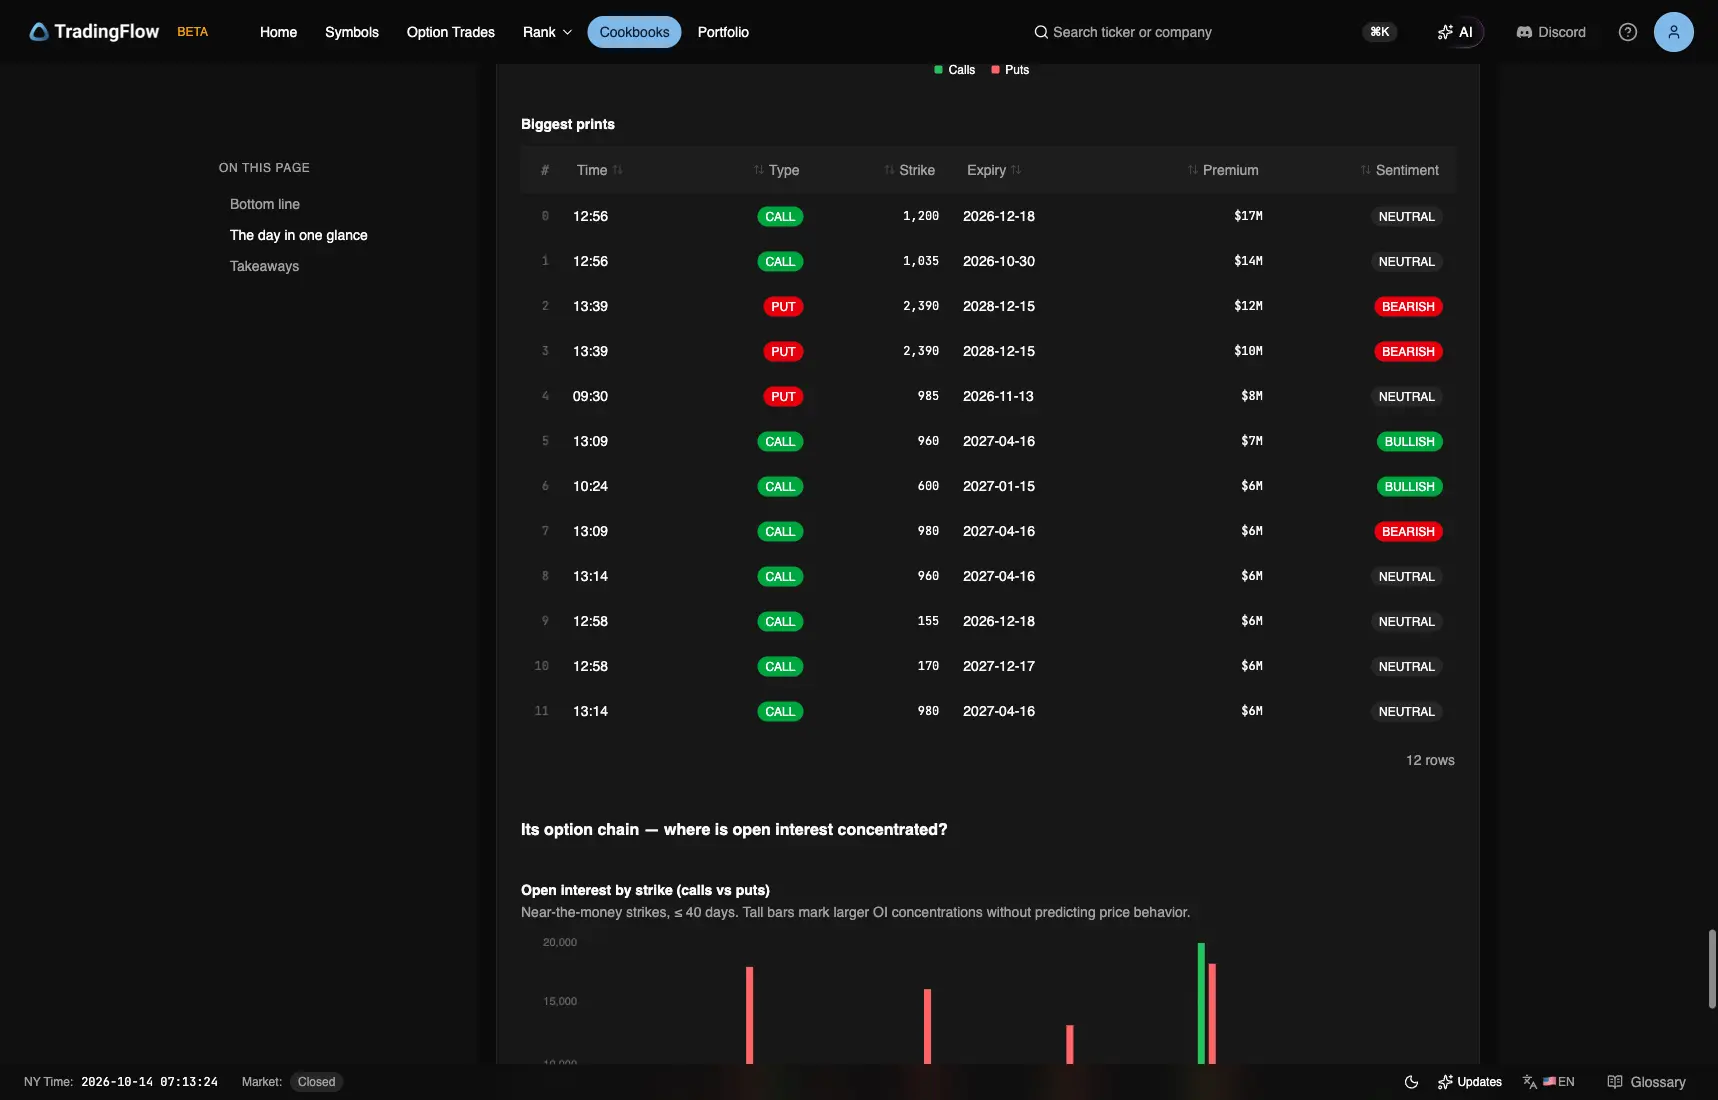The image size is (1718, 1100).
Task: Sort table by Sentiment column
Action: point(1400,170)
